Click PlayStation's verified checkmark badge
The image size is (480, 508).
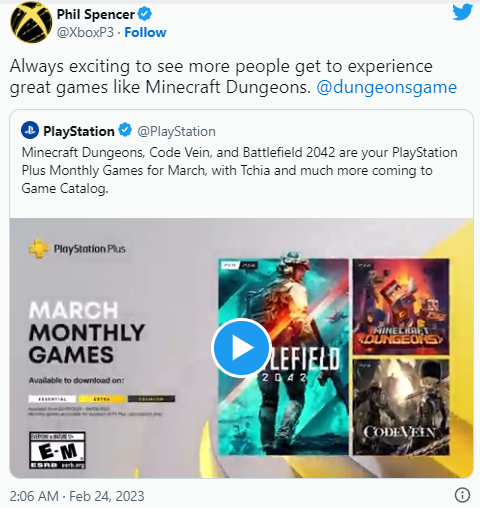[x=125, y=130]
